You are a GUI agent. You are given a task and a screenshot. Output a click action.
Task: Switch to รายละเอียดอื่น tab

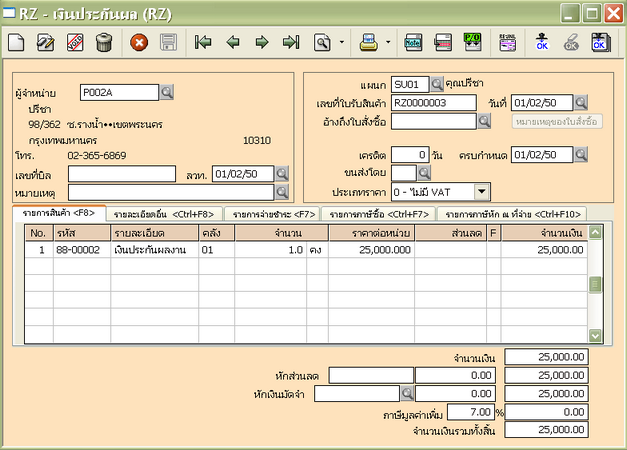(x=165, y=214)
